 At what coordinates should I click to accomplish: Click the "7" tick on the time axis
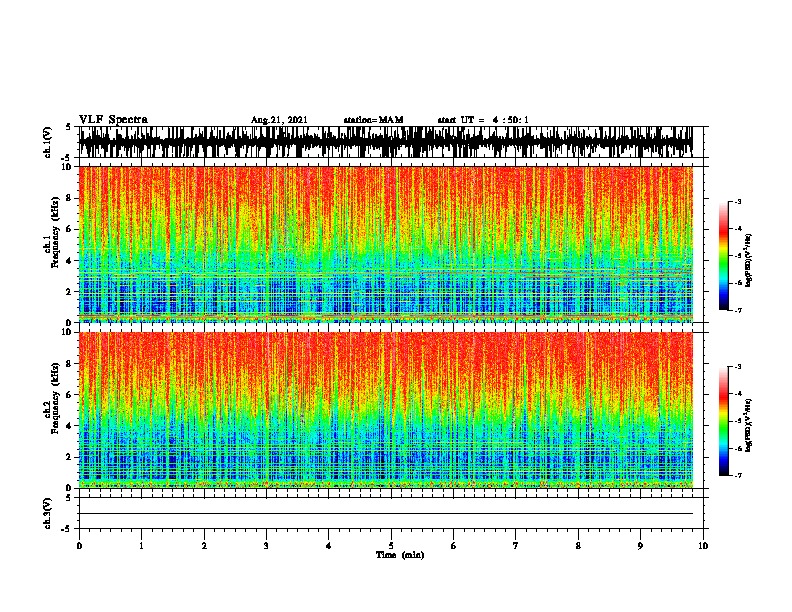coord(516,546)
